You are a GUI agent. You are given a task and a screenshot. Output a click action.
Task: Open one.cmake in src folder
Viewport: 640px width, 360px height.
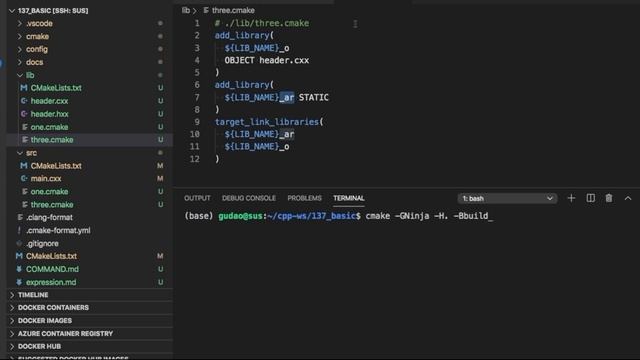coord(49,191)
